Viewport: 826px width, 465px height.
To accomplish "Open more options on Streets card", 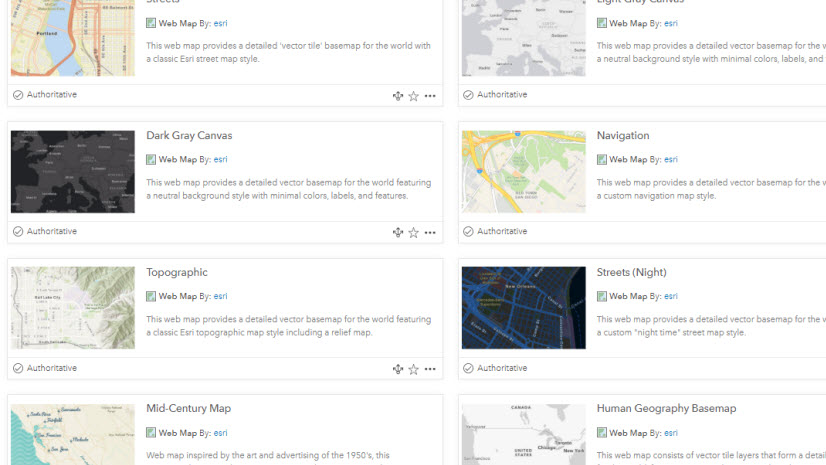I will click(x=430, y=96).
